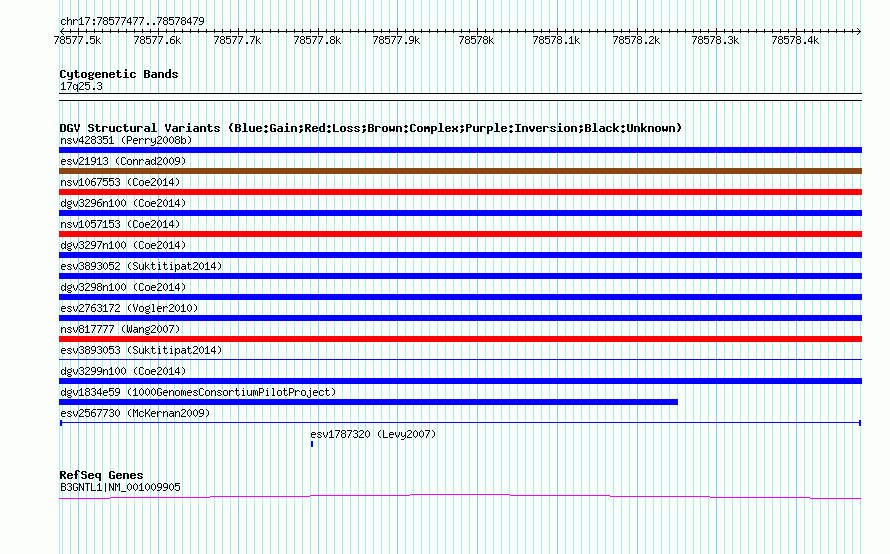Click the 78578.4k ruler tick label
The image size is (890, 554).
pyautogui.click(x=795, y=40)
